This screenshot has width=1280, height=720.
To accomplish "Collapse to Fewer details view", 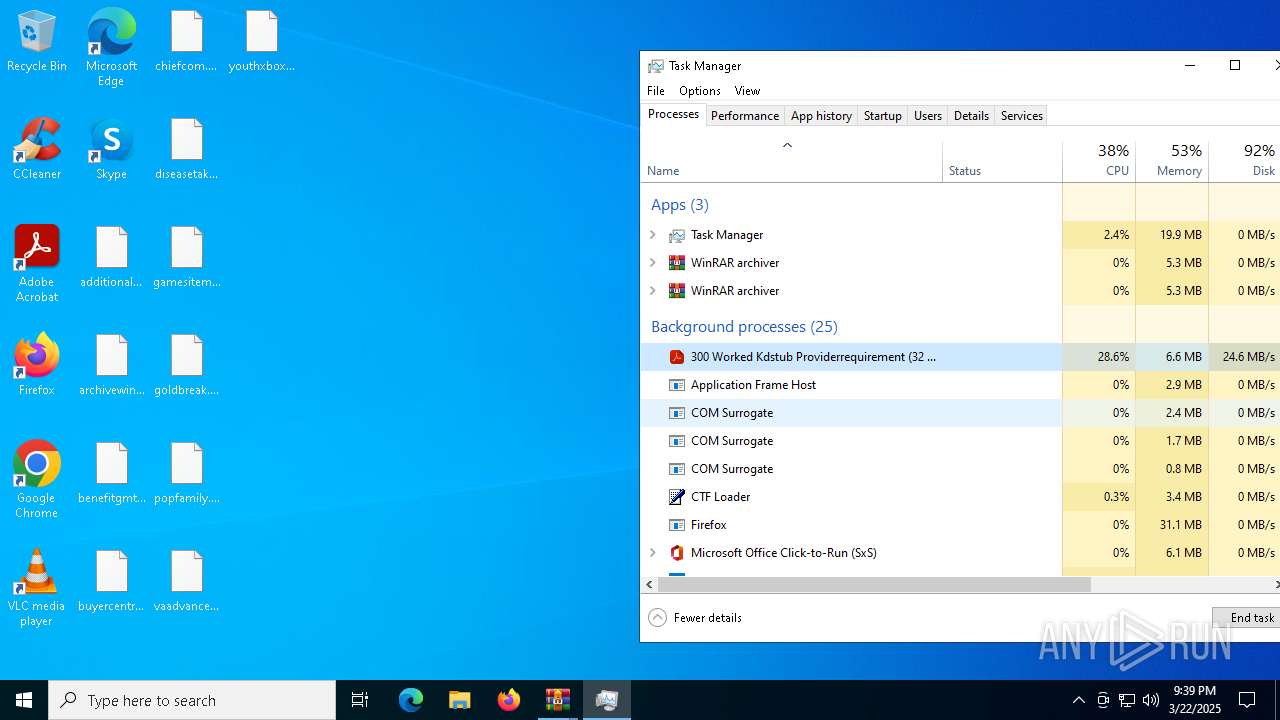I will pos(696,618).
